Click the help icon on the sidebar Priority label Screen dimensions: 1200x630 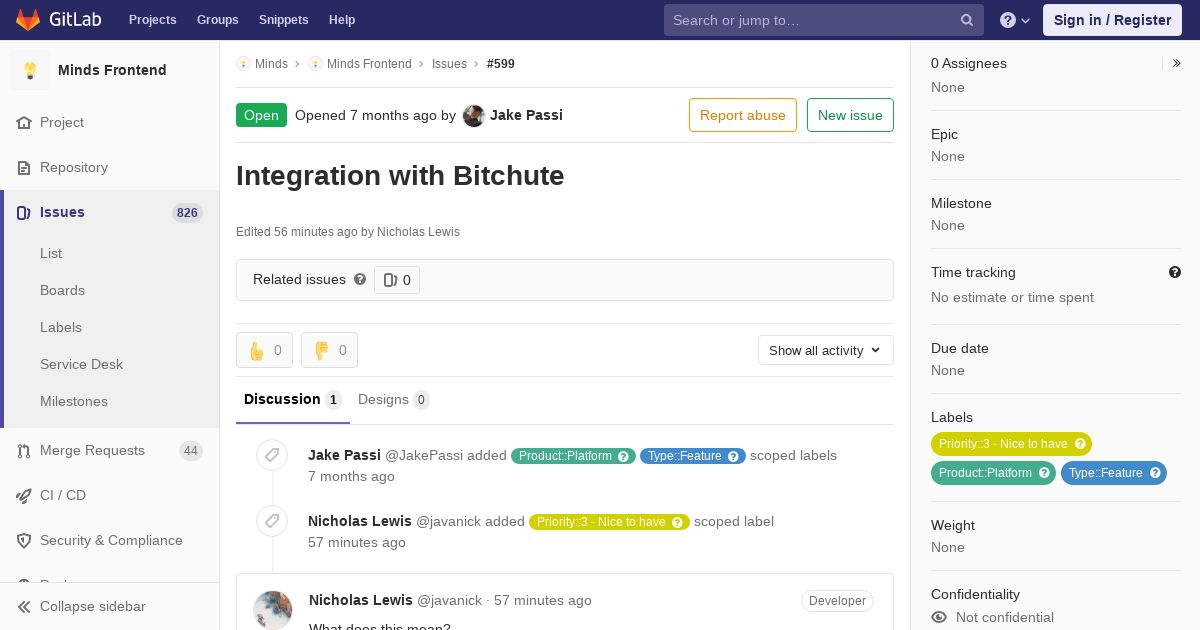[1080, 444]
